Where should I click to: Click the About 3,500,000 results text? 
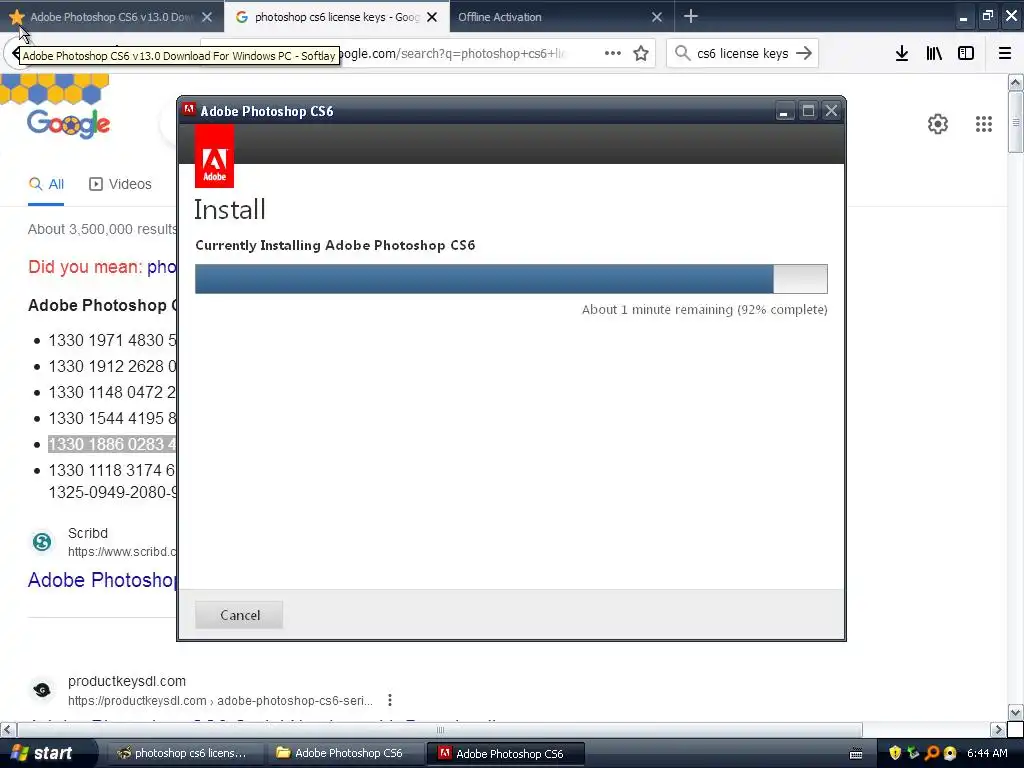tap(102, 229)
